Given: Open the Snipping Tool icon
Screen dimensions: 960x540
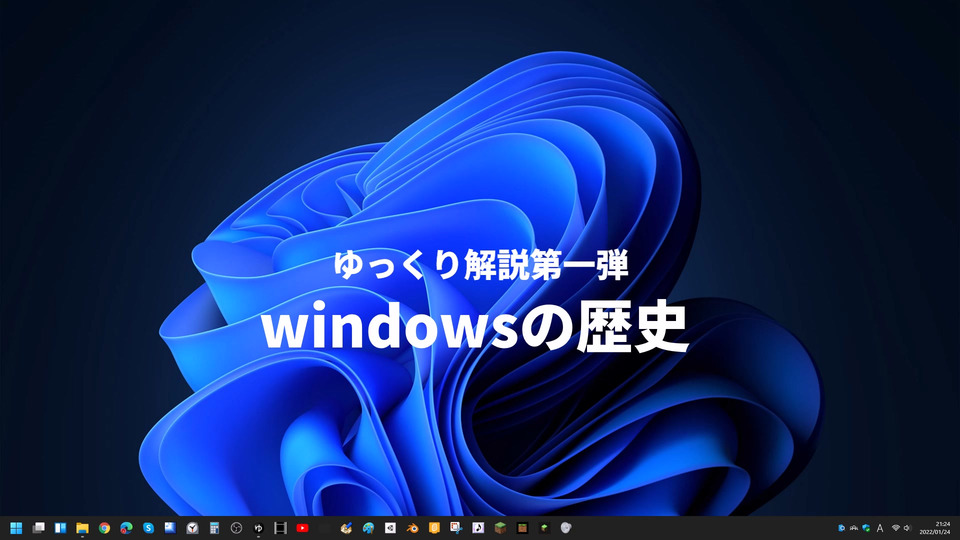Looking at the screenshot, I should pos(456,528).
